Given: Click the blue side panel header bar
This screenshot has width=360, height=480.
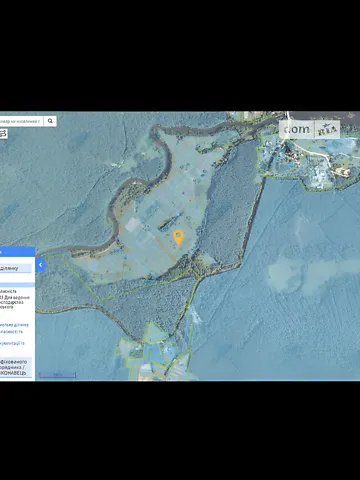Looking at the screenshot, I should [18, 251].
